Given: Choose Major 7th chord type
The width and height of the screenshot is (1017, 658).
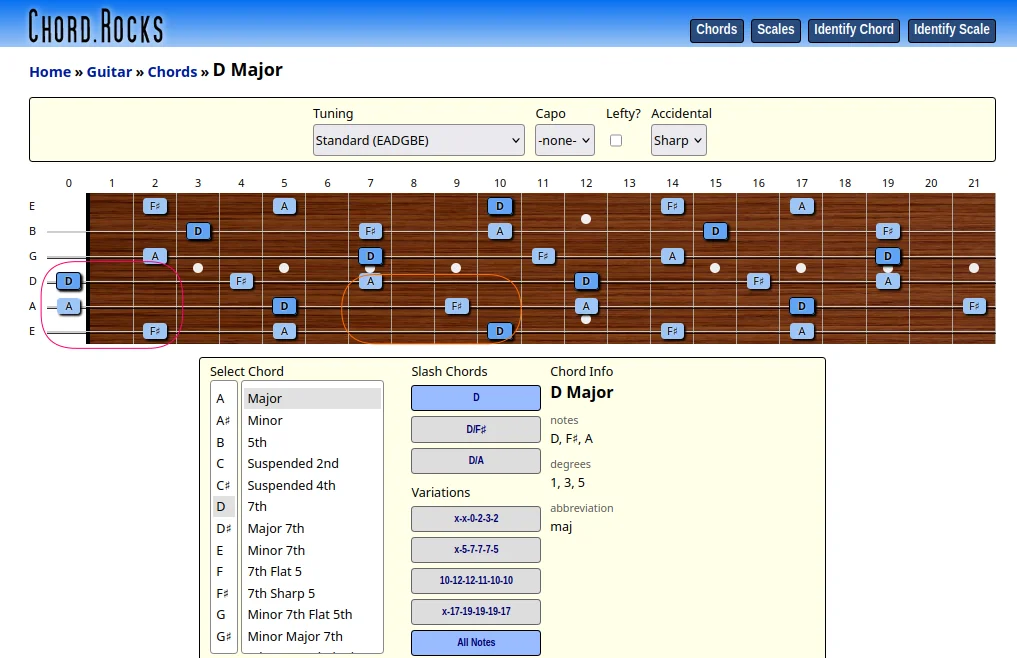Looking at the screenshot, I should [x=312, y=529].
